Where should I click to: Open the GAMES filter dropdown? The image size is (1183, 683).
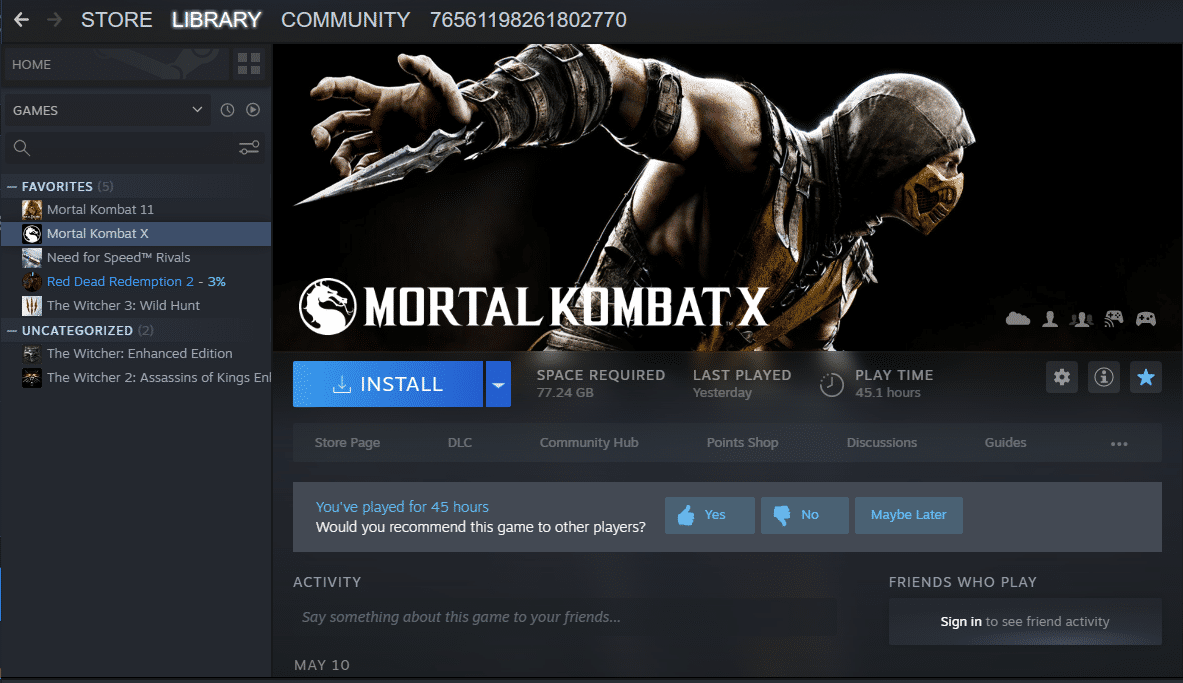point(107,110)
